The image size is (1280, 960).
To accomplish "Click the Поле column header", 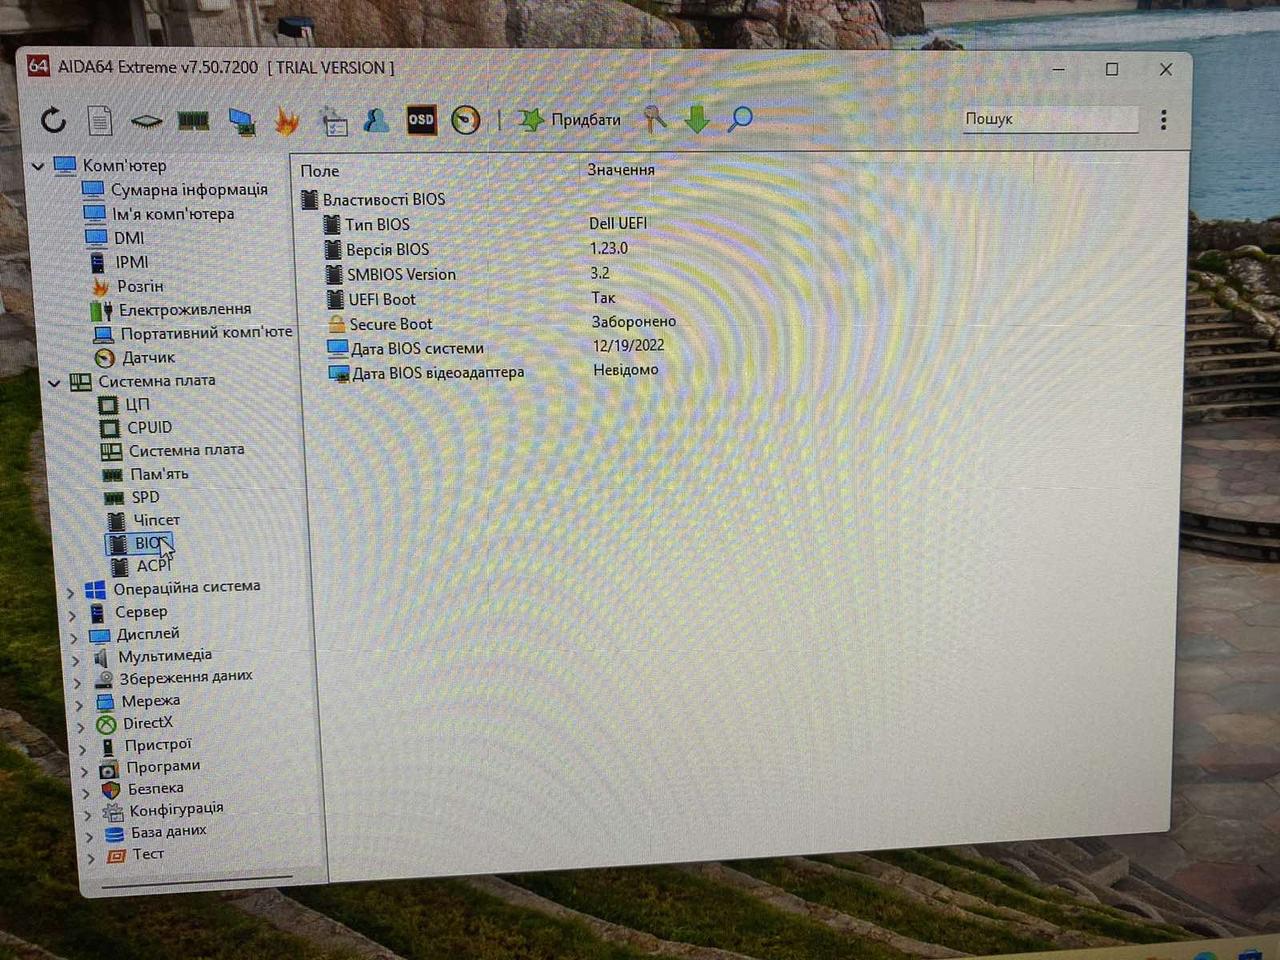I will [320, 171].
